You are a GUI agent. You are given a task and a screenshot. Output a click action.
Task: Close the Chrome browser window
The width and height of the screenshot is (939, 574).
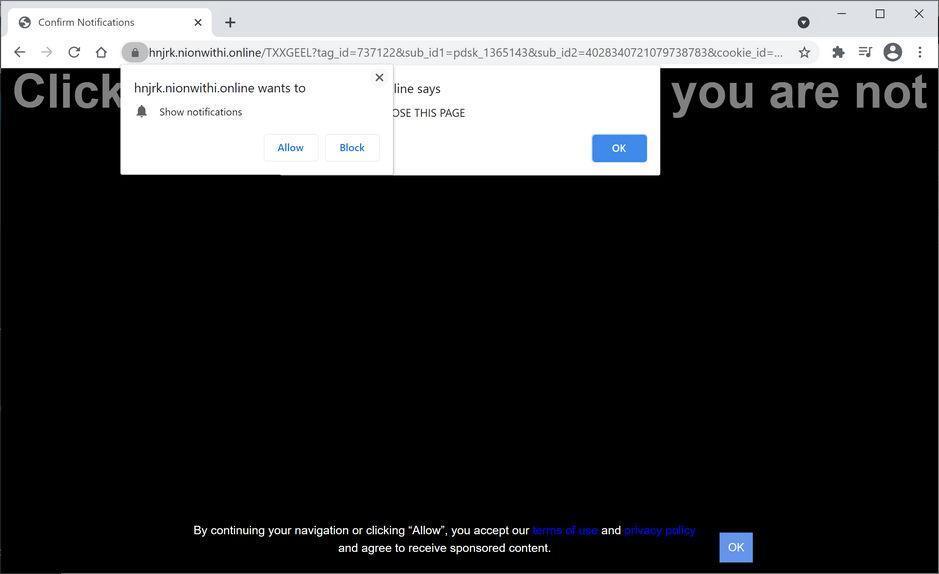919,13
